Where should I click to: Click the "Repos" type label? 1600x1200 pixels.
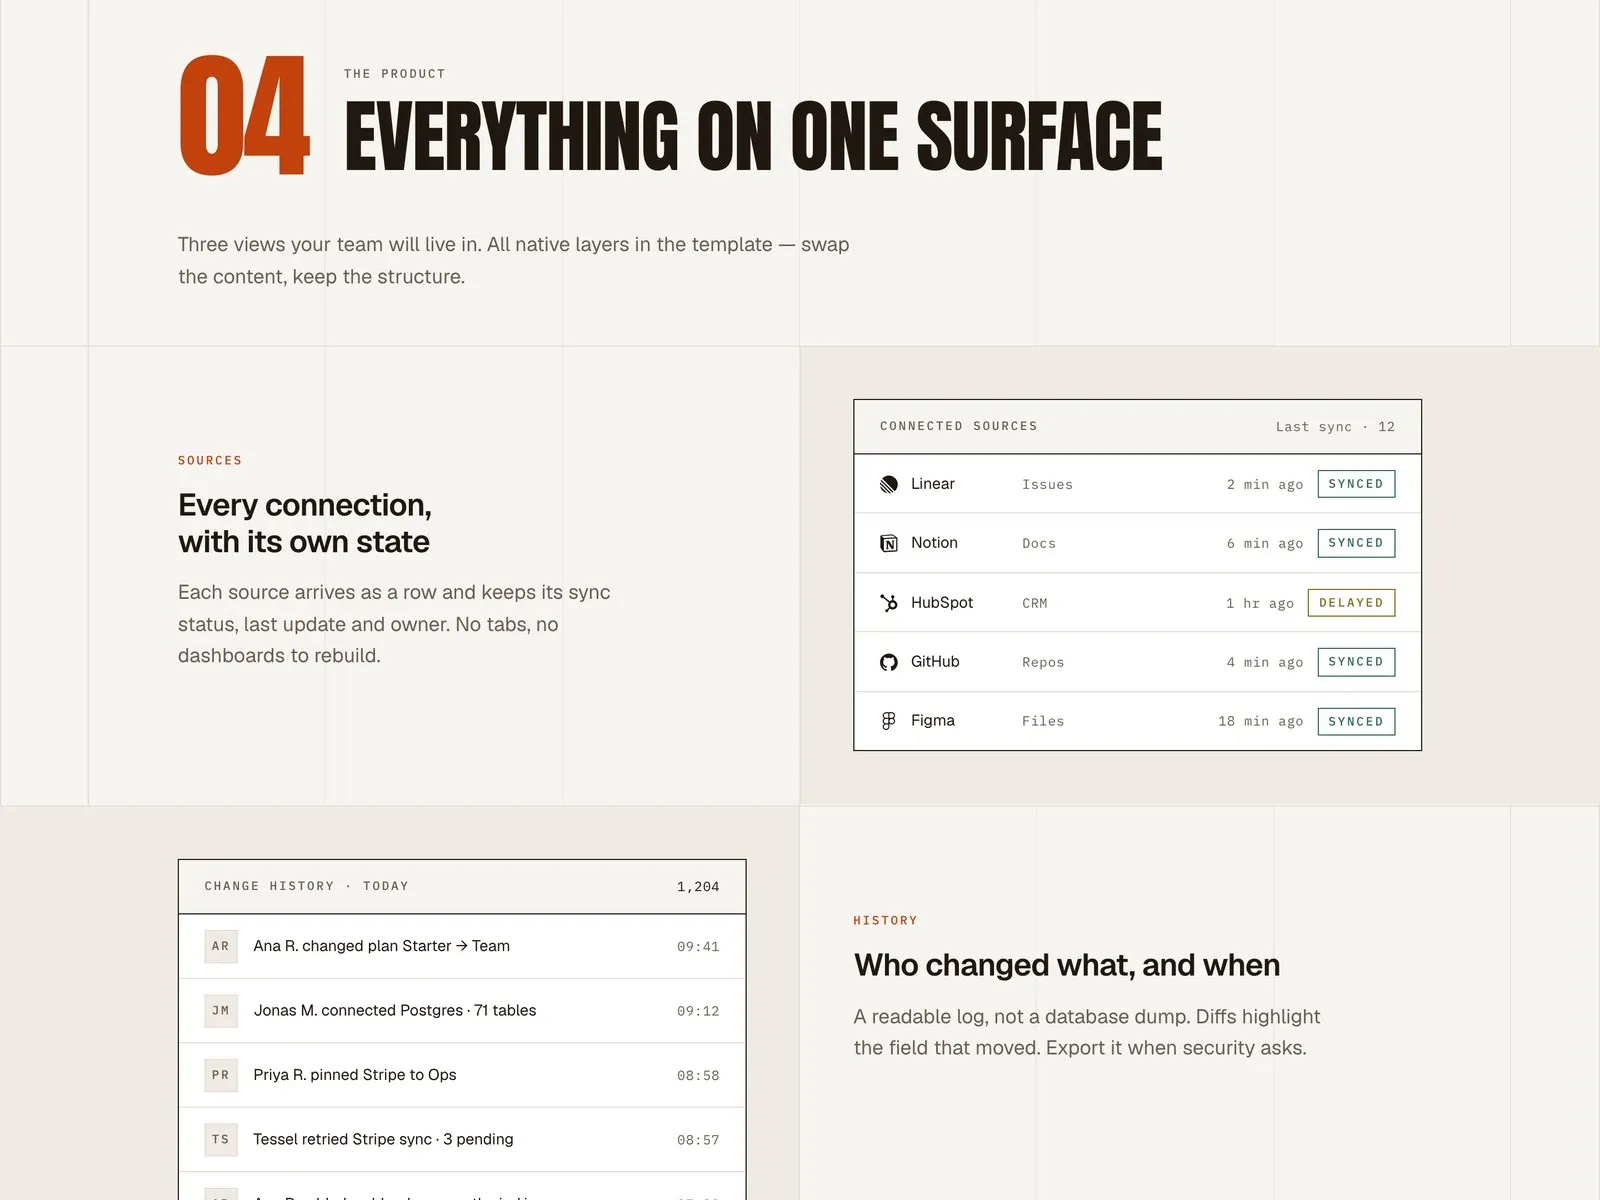[x=1043, y=663]
